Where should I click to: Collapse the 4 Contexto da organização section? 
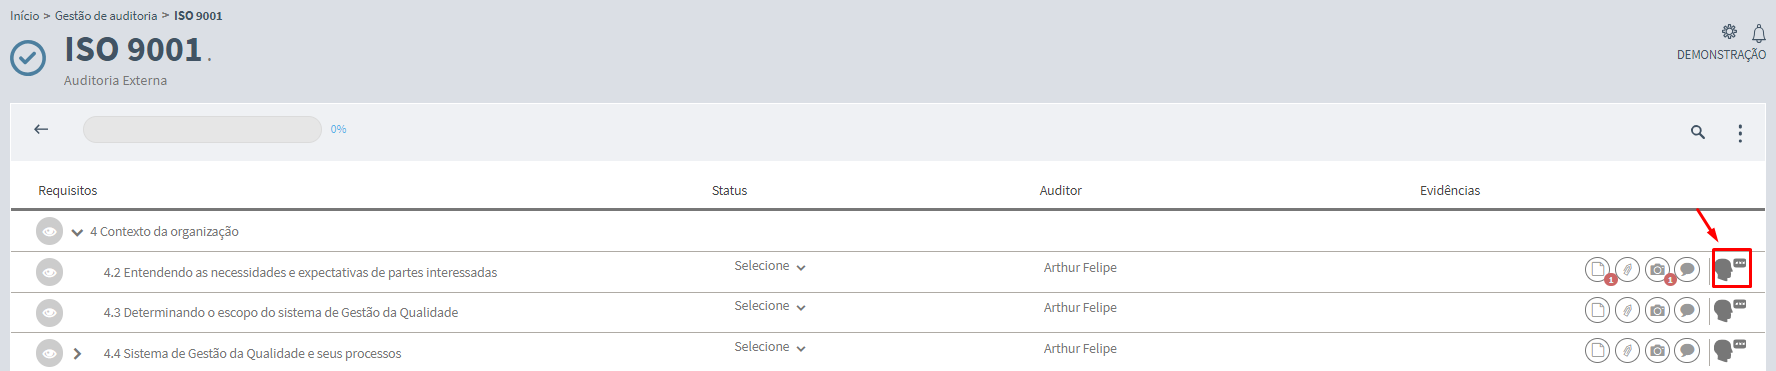pyautogui.click(x=77, y=232)
